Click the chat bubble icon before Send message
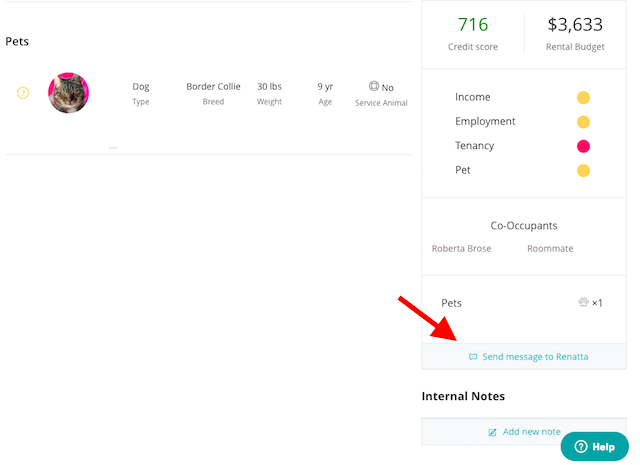 473,357
